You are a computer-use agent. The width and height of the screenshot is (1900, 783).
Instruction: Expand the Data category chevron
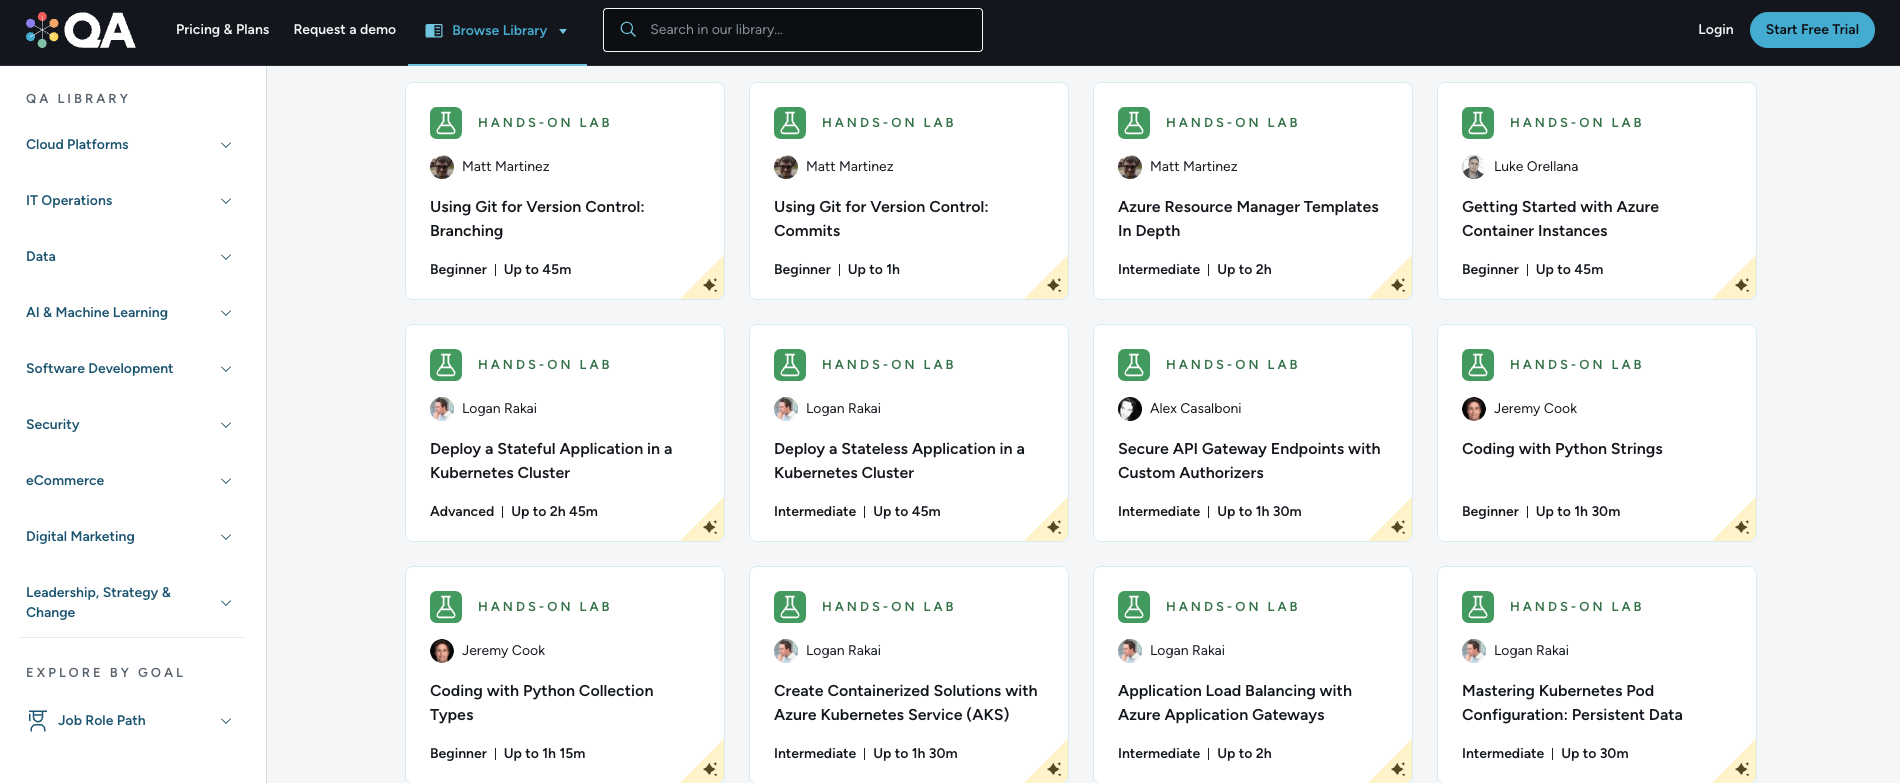226,257
